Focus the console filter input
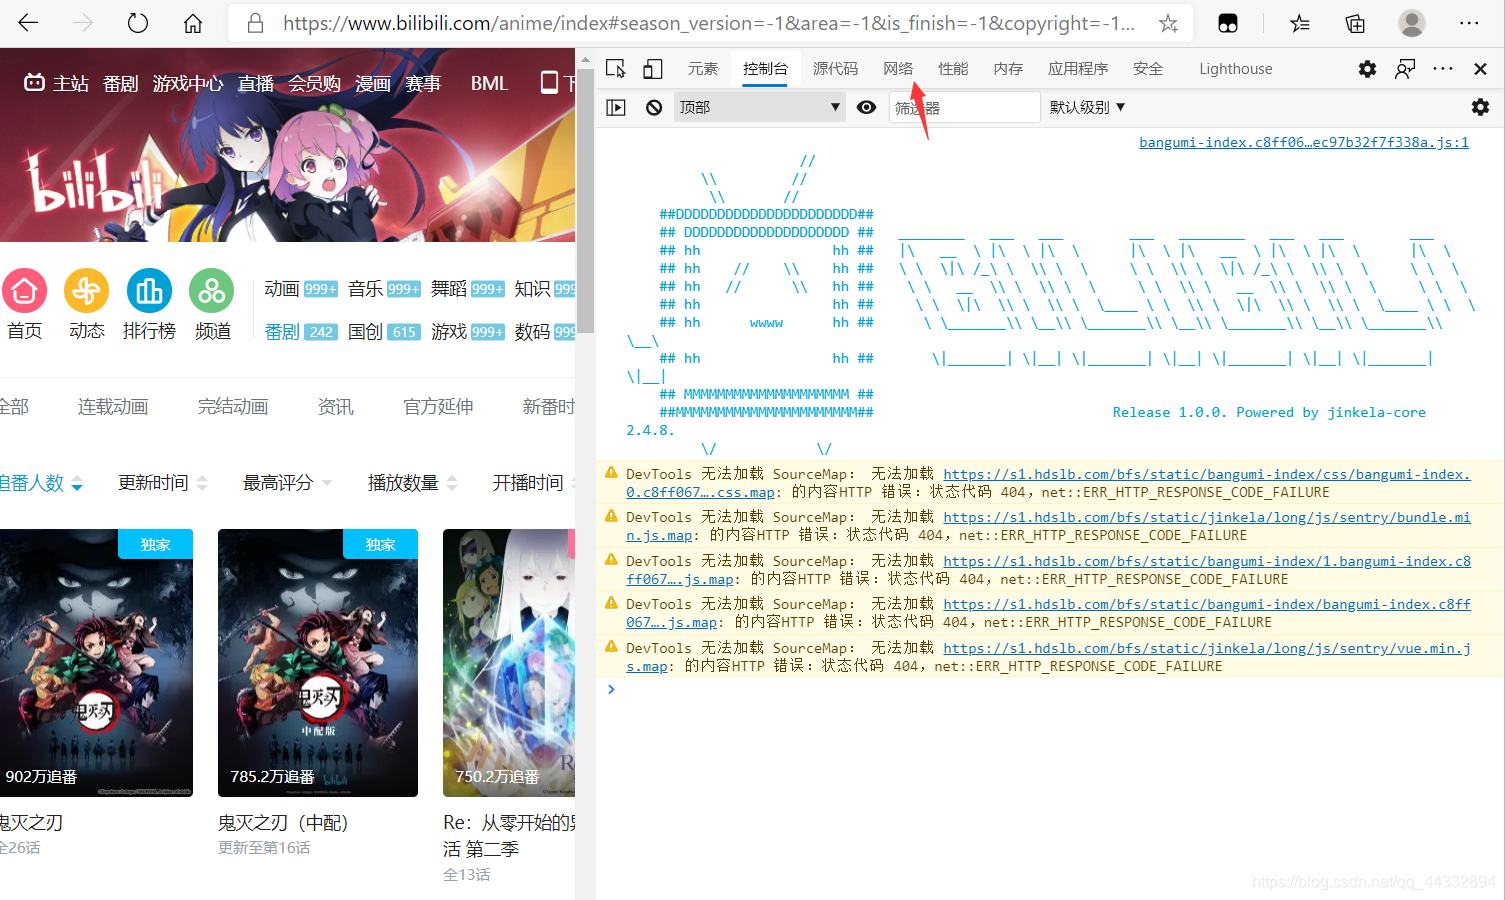 click(964, 107)
